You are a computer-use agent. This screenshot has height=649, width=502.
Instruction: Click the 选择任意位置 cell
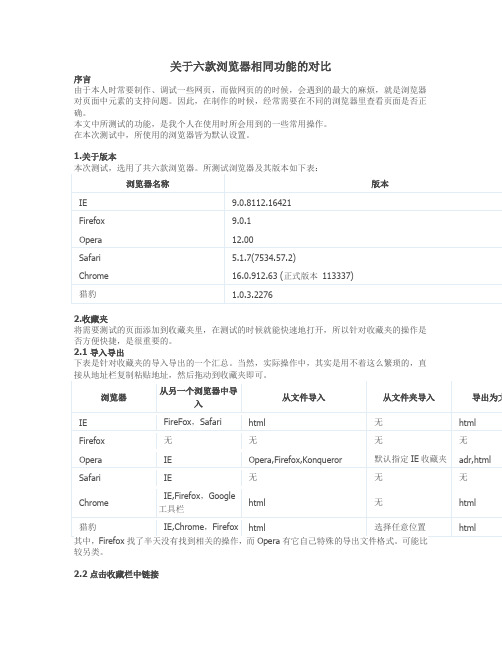click(400, 527)
